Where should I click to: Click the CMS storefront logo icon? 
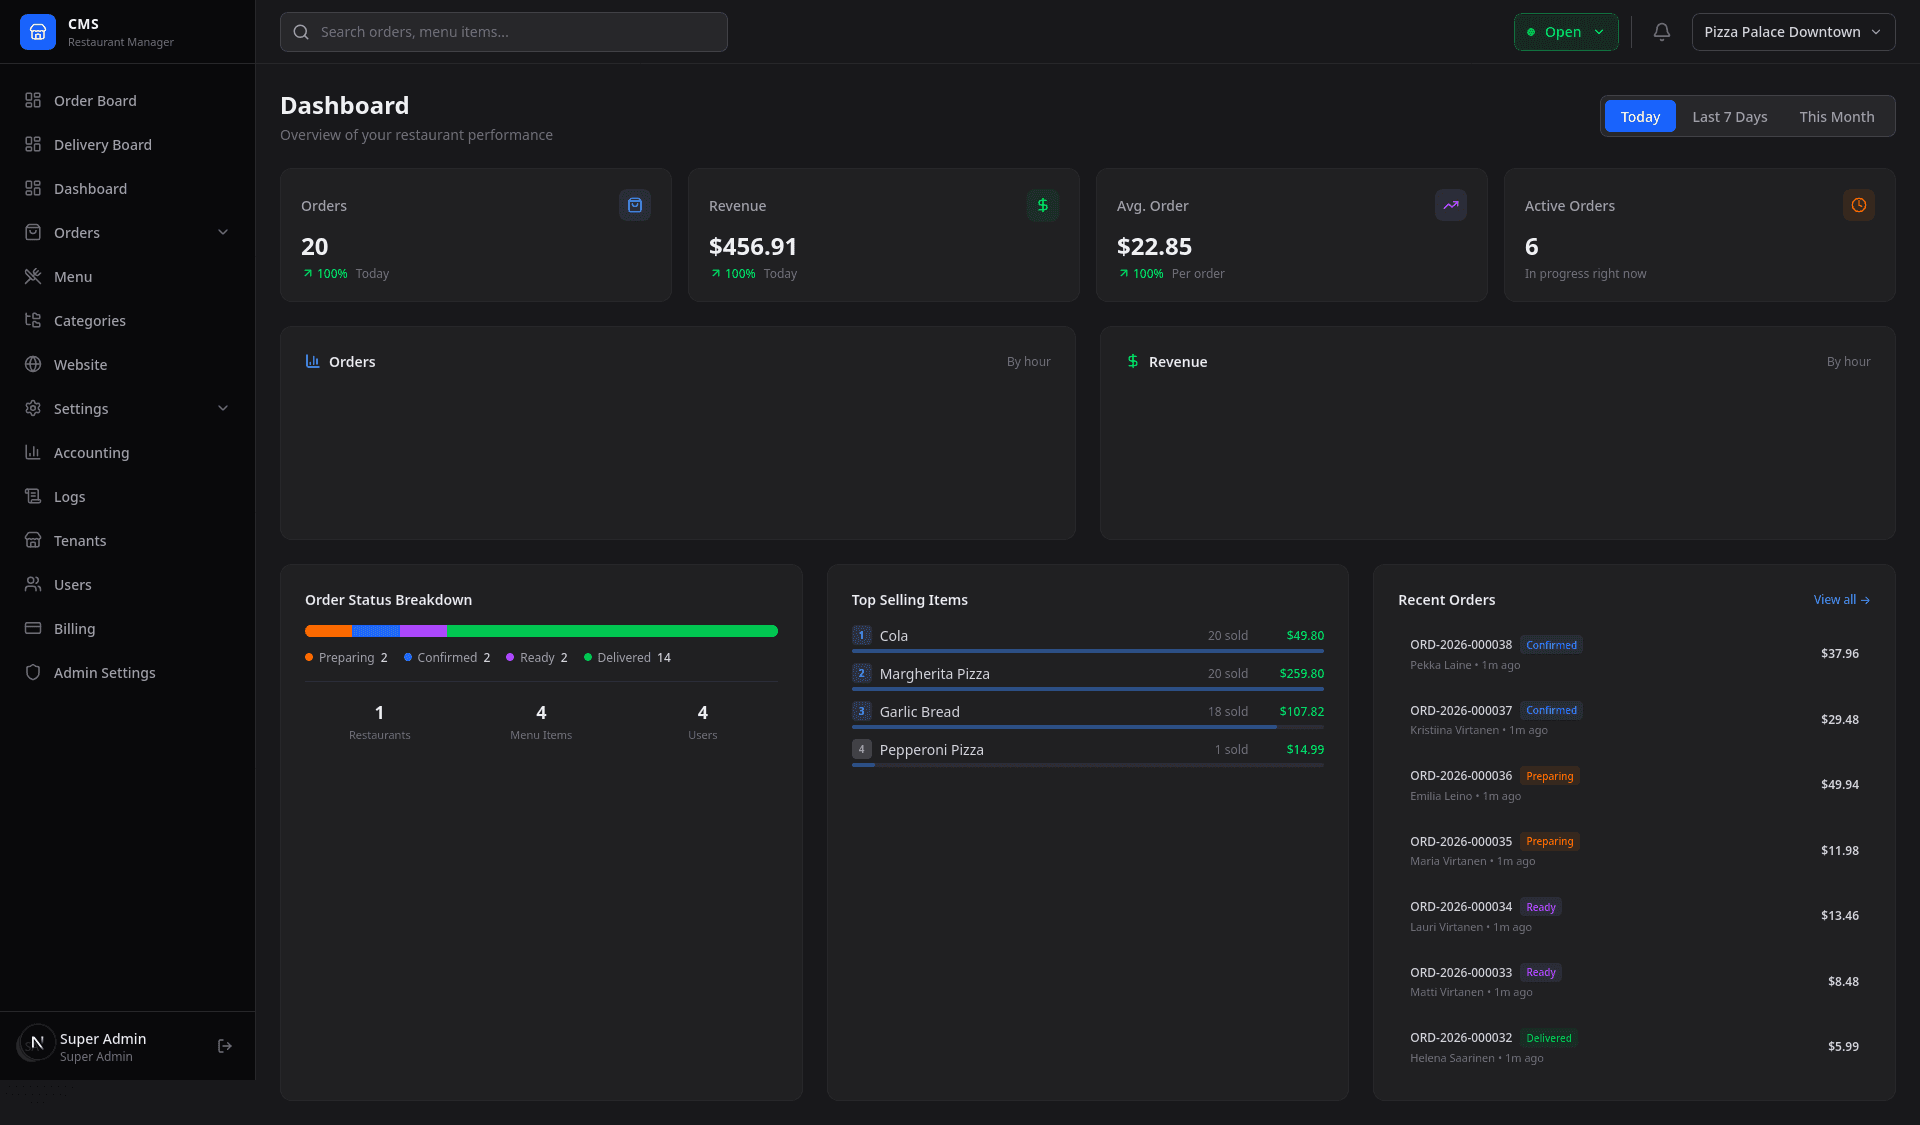click(x=38, y=32)
